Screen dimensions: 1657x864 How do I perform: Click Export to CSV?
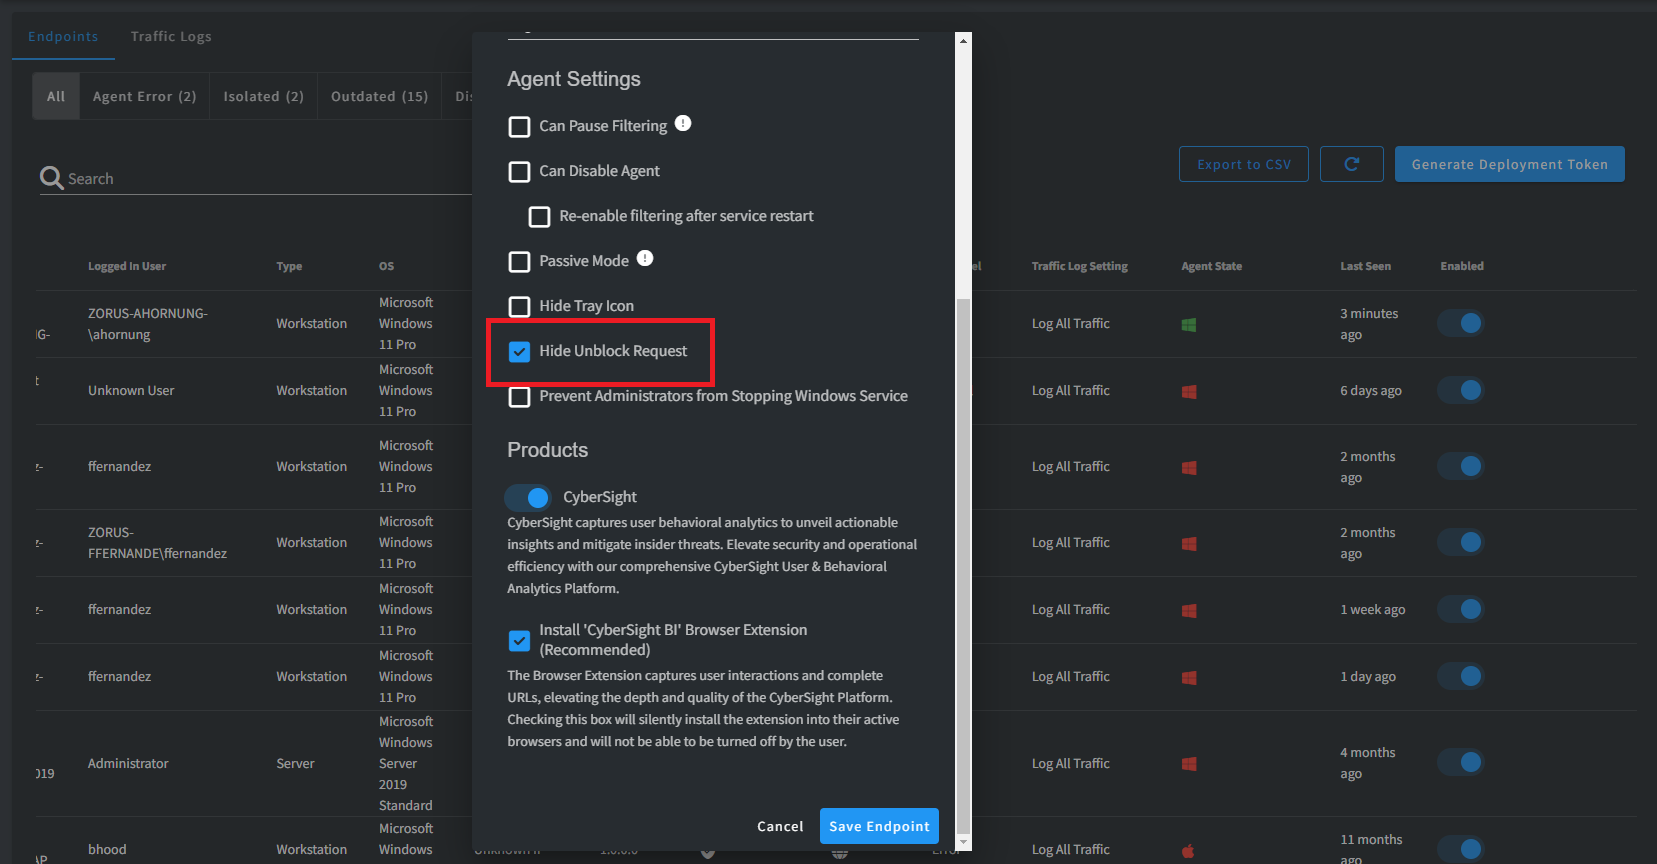point(1243,164)
